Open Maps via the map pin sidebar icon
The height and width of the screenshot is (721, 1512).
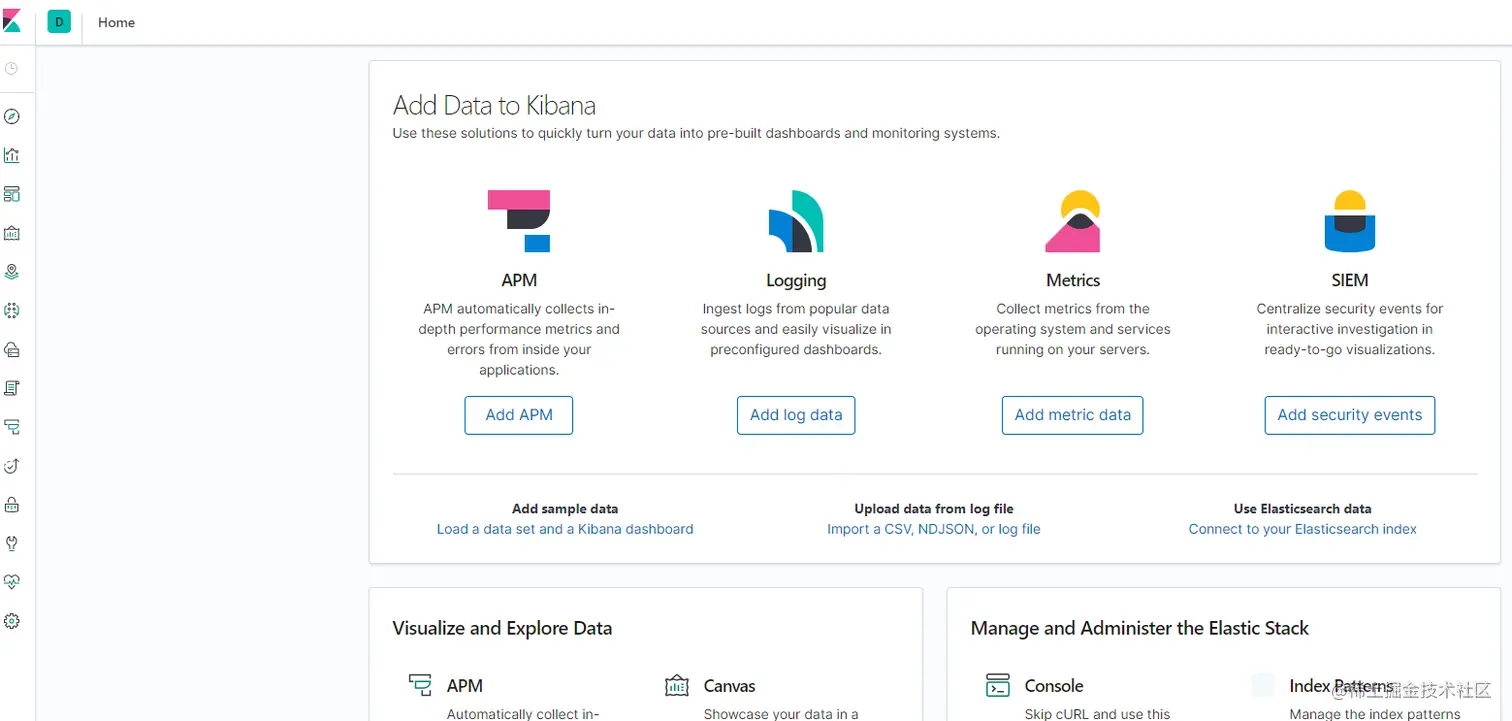click(x=12, y=272)
